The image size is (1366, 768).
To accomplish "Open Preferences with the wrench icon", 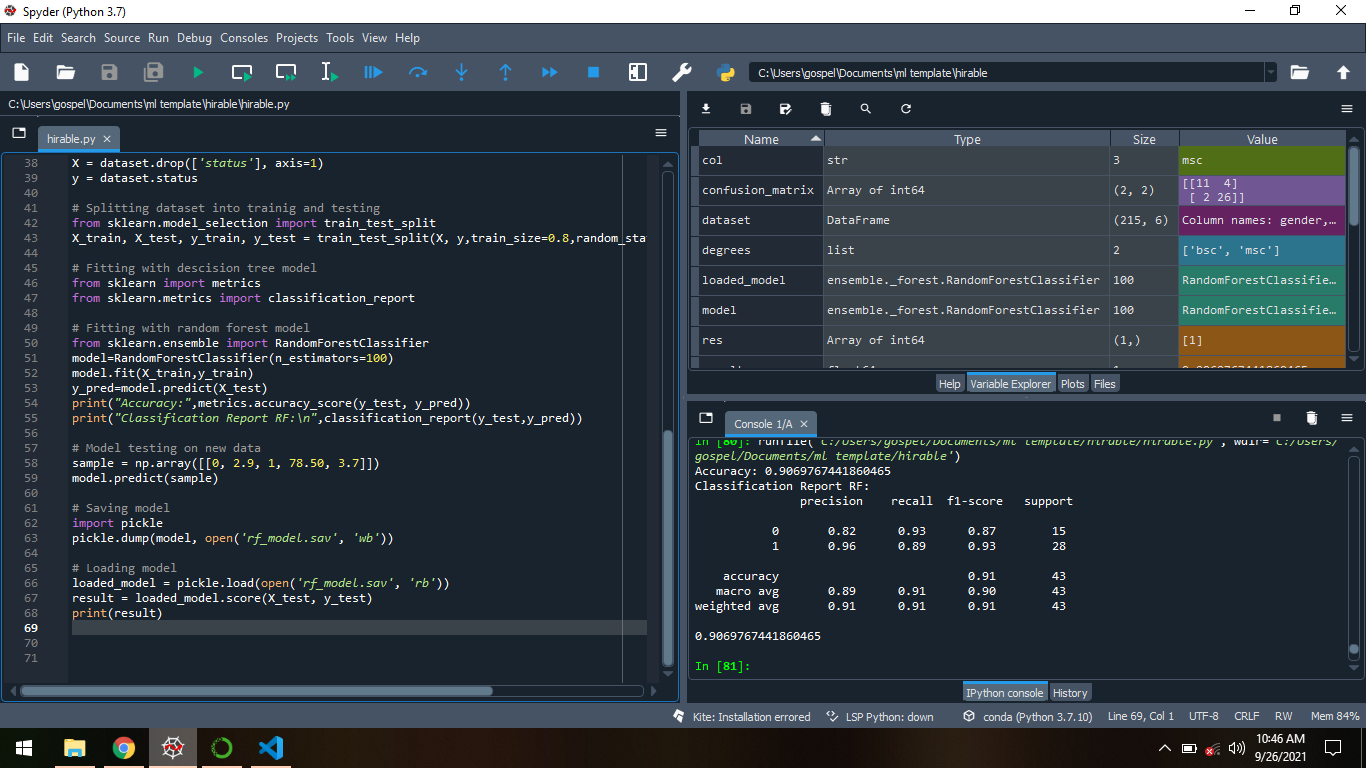I will pyautogui.click(x=682, y=72).
